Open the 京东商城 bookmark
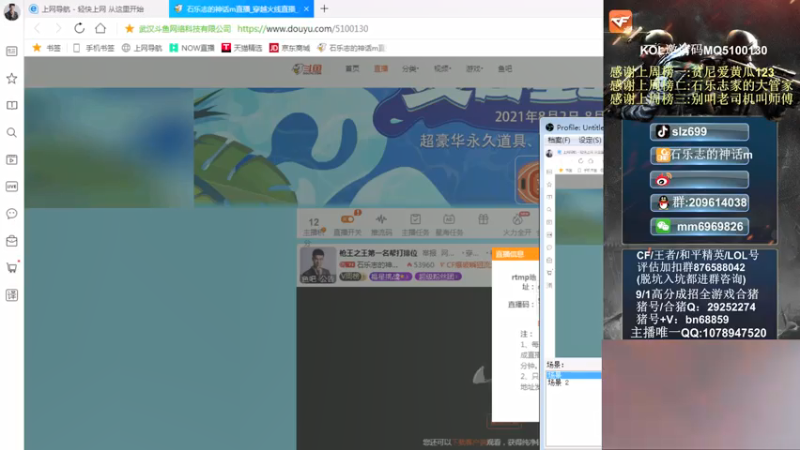The image size is (800, 450). tap(290, 48)
